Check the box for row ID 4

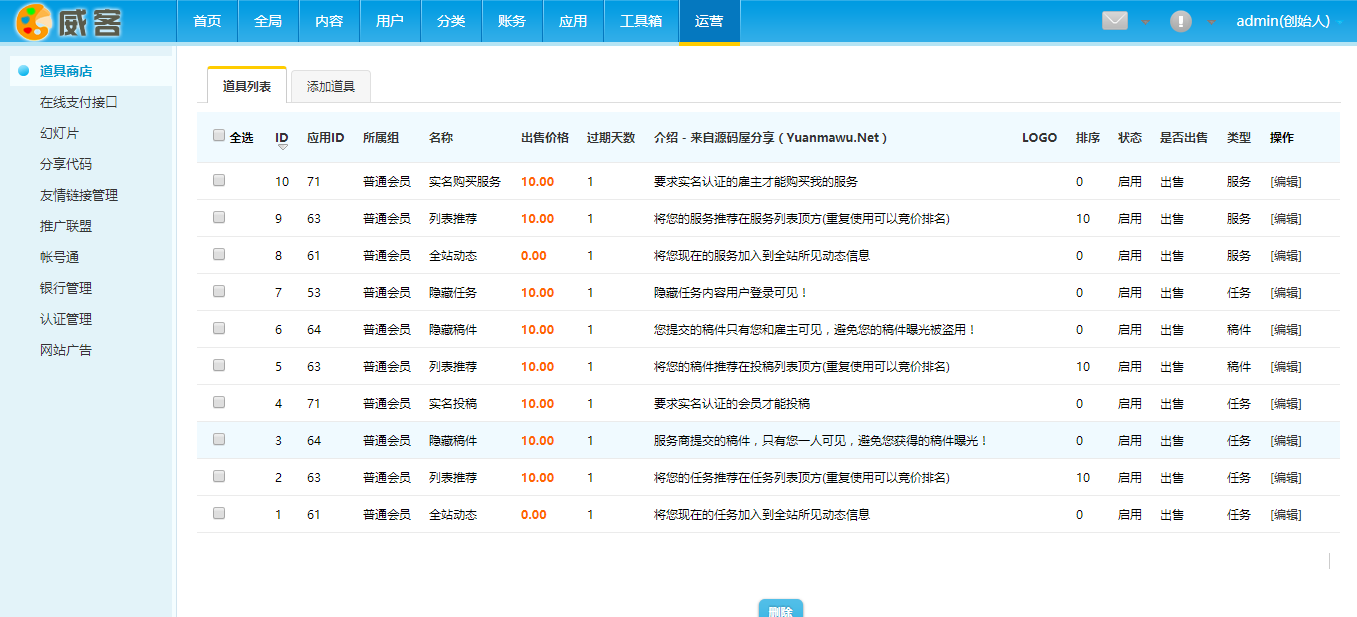[219, 402]
